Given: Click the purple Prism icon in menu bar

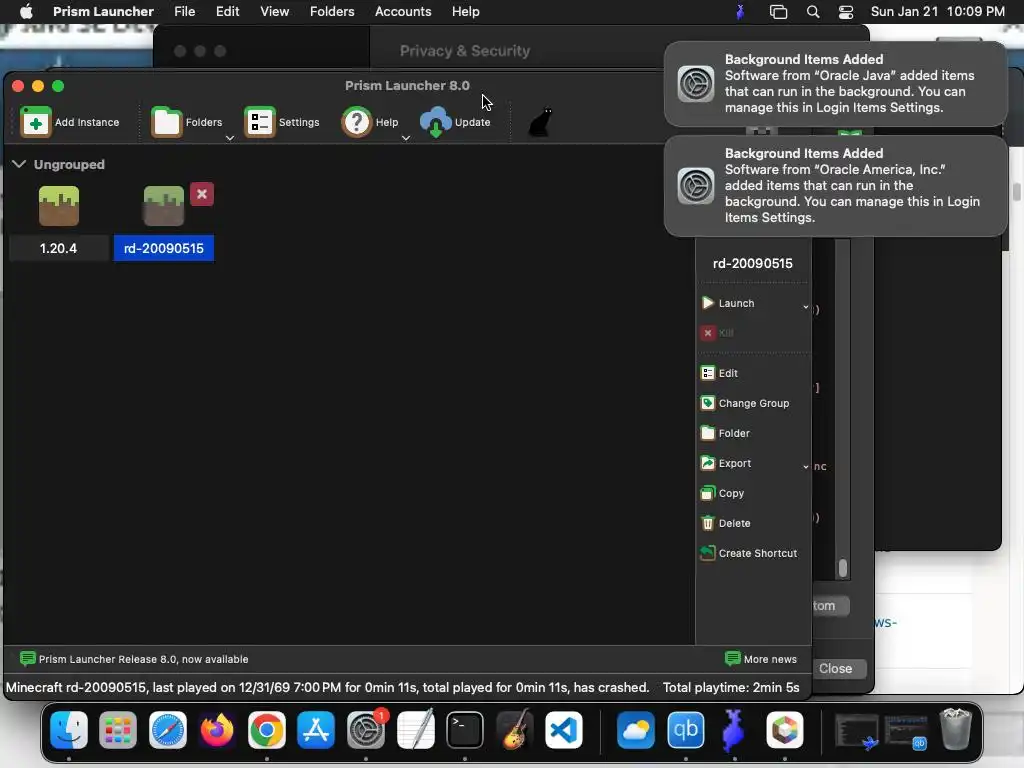Looking at the screenshot, I should tap(740, 12).
